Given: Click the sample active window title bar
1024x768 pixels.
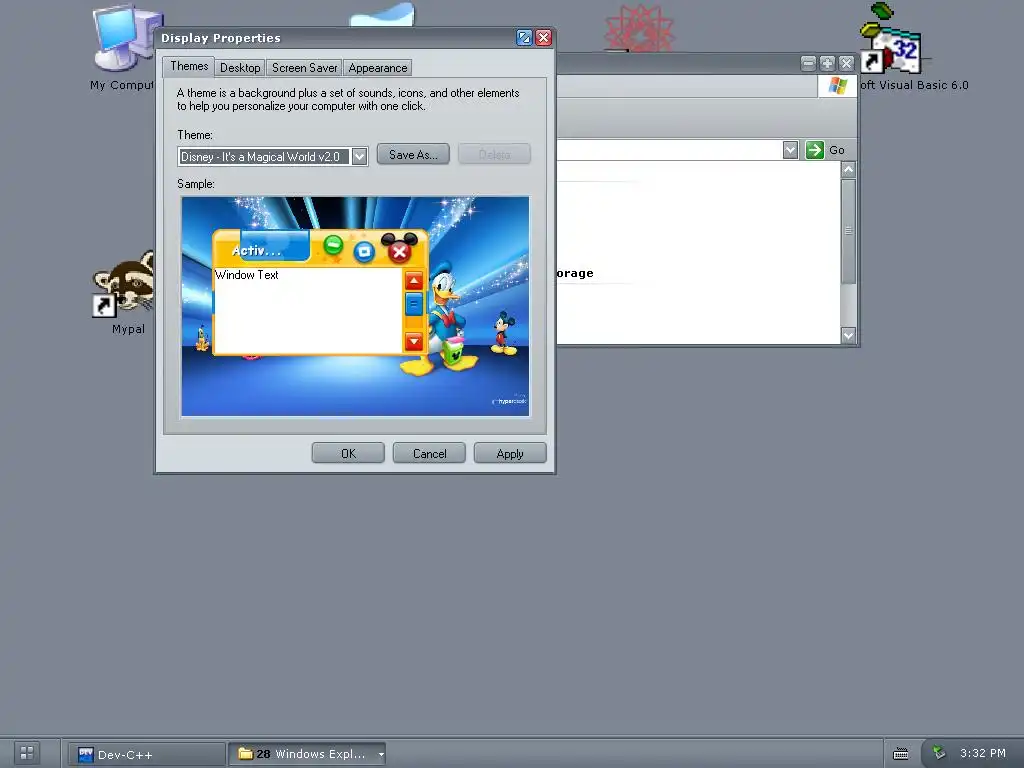Looking at the screenshot, I should (x=320, y=248).
